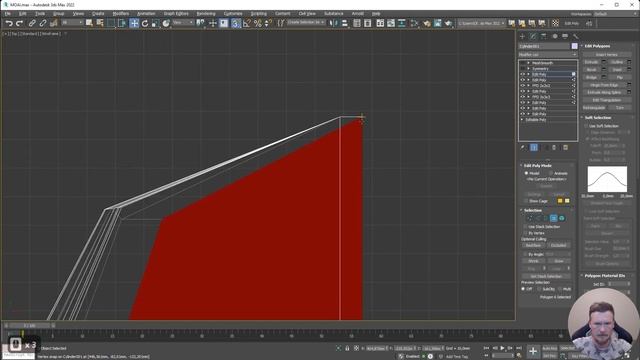Open the Hierarchy command panel tab
This screenshot has height=360, width=640.
click(544, 36)
